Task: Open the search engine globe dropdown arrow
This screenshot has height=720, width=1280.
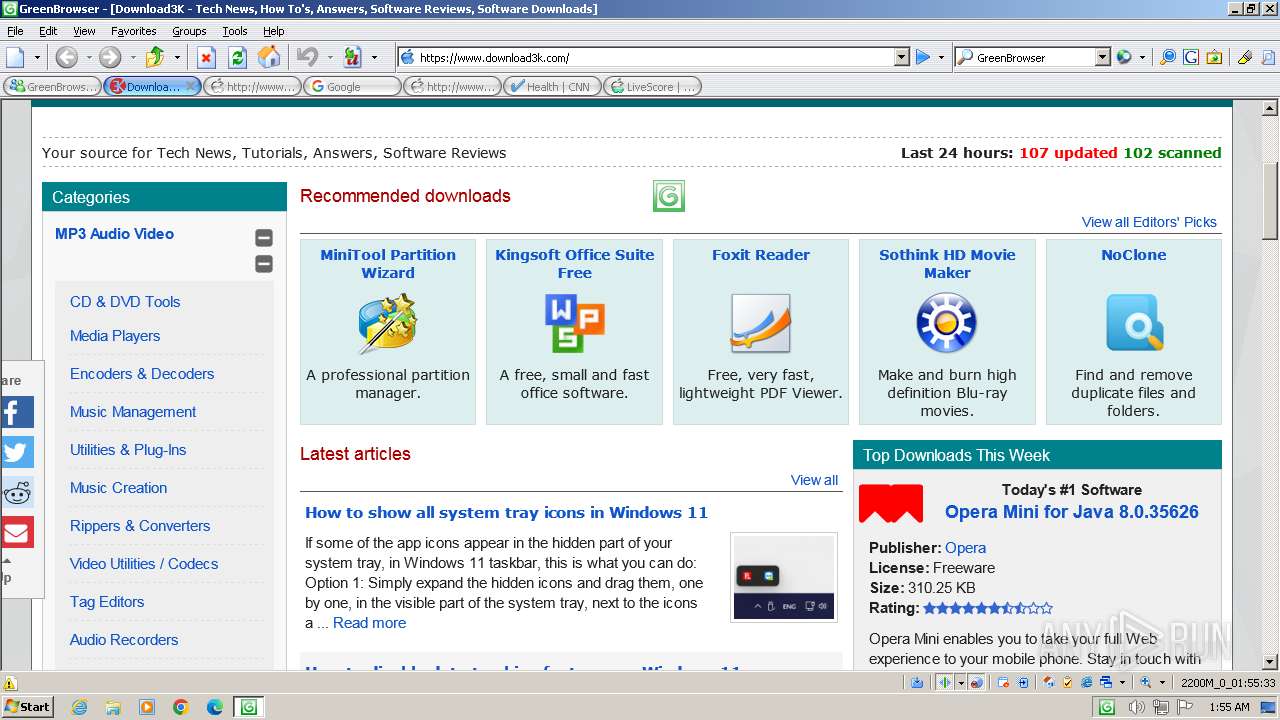Action: click(1142, 58)
